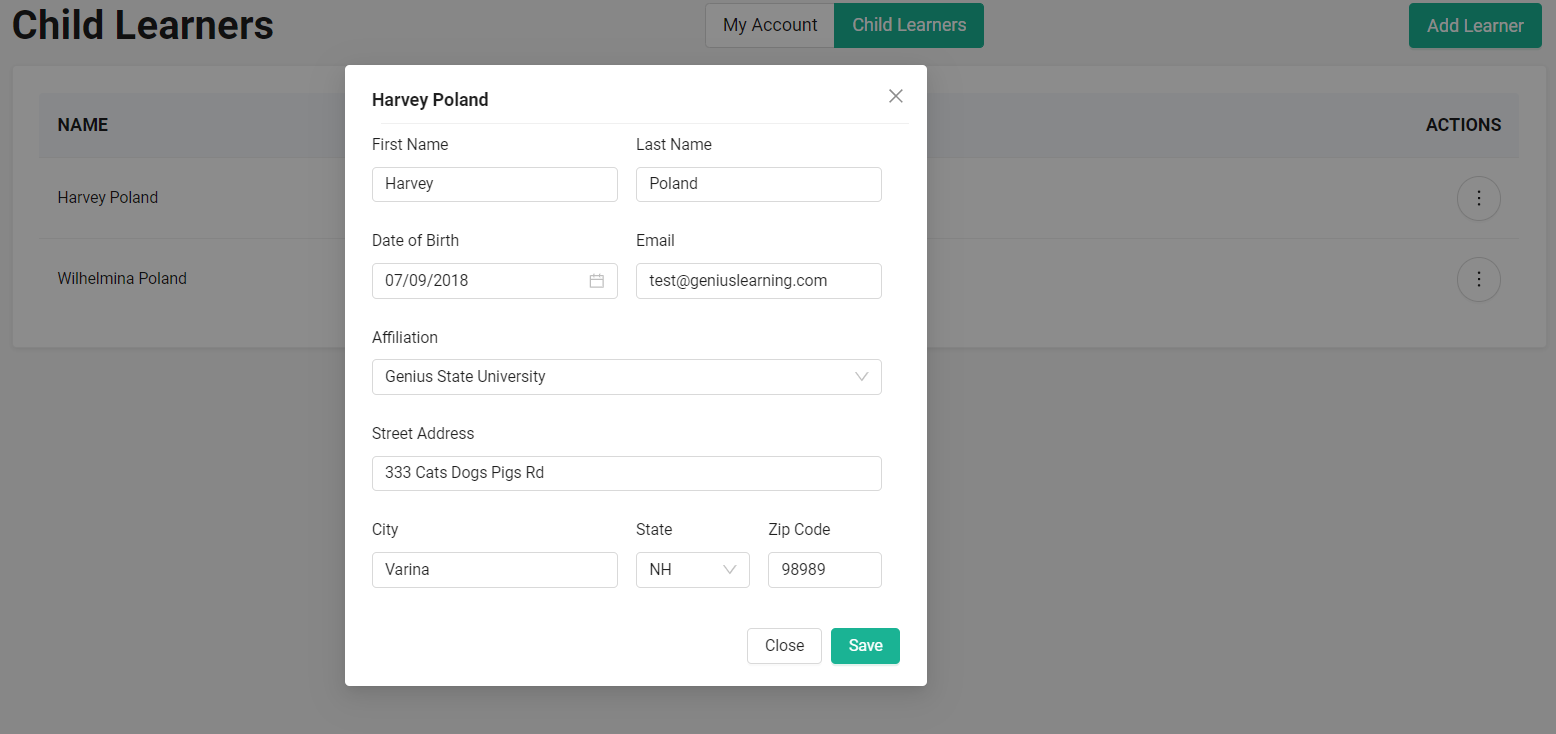Click the Close button in dialog footer
This screenshot has height=734, width=1556.
(x=784, y=646)
